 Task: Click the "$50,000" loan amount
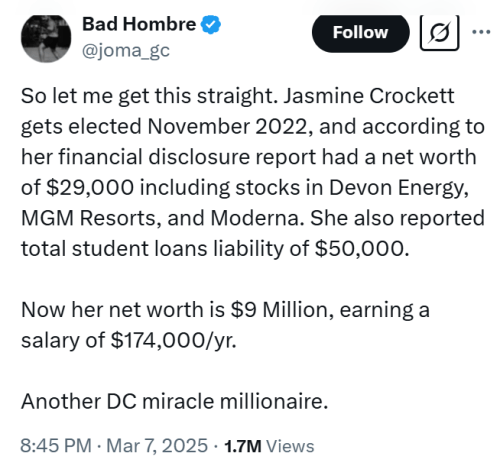362,249
